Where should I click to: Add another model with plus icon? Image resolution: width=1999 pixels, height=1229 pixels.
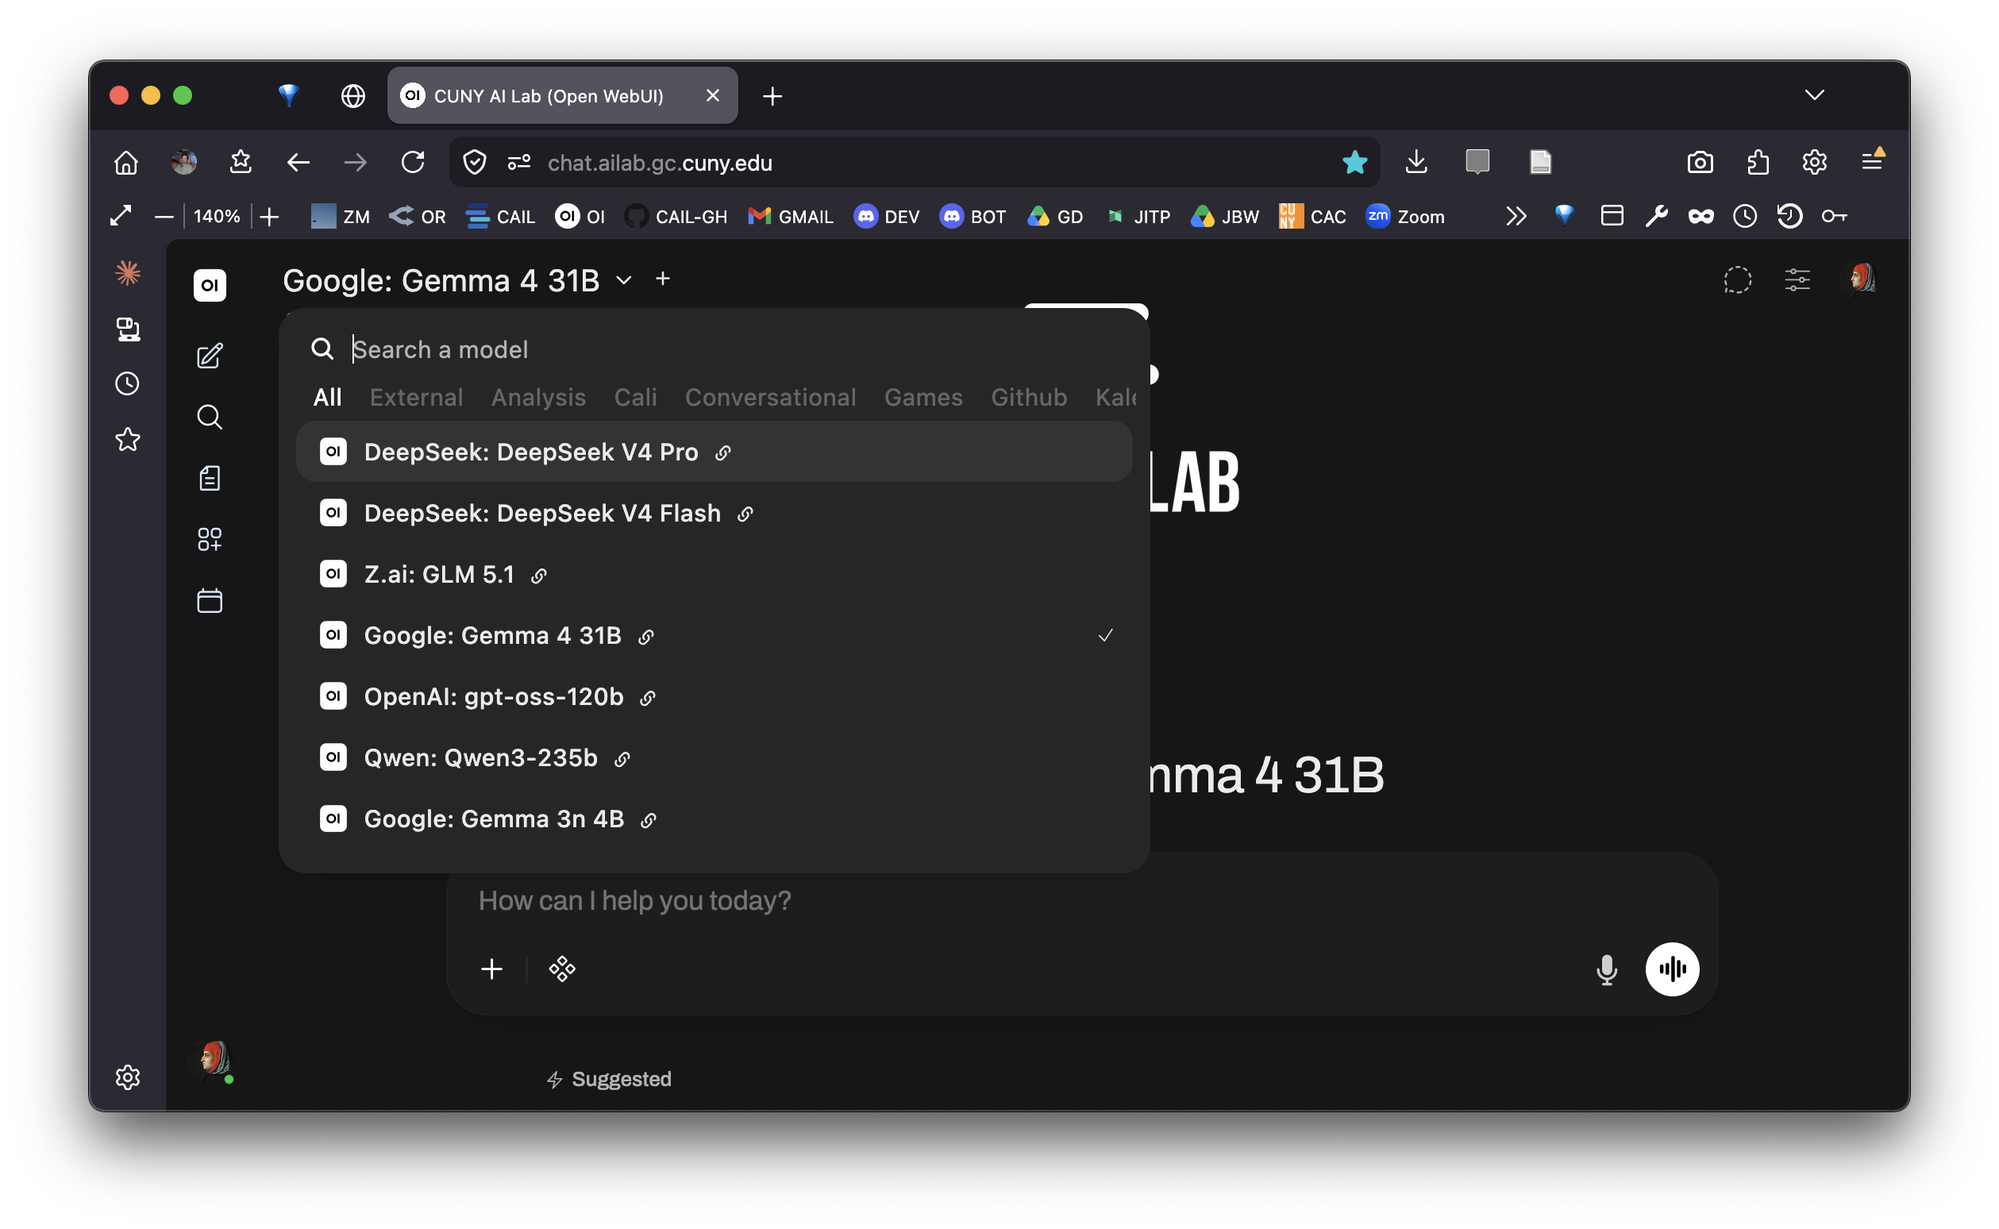pyautogui.click(x=662, y=279)
